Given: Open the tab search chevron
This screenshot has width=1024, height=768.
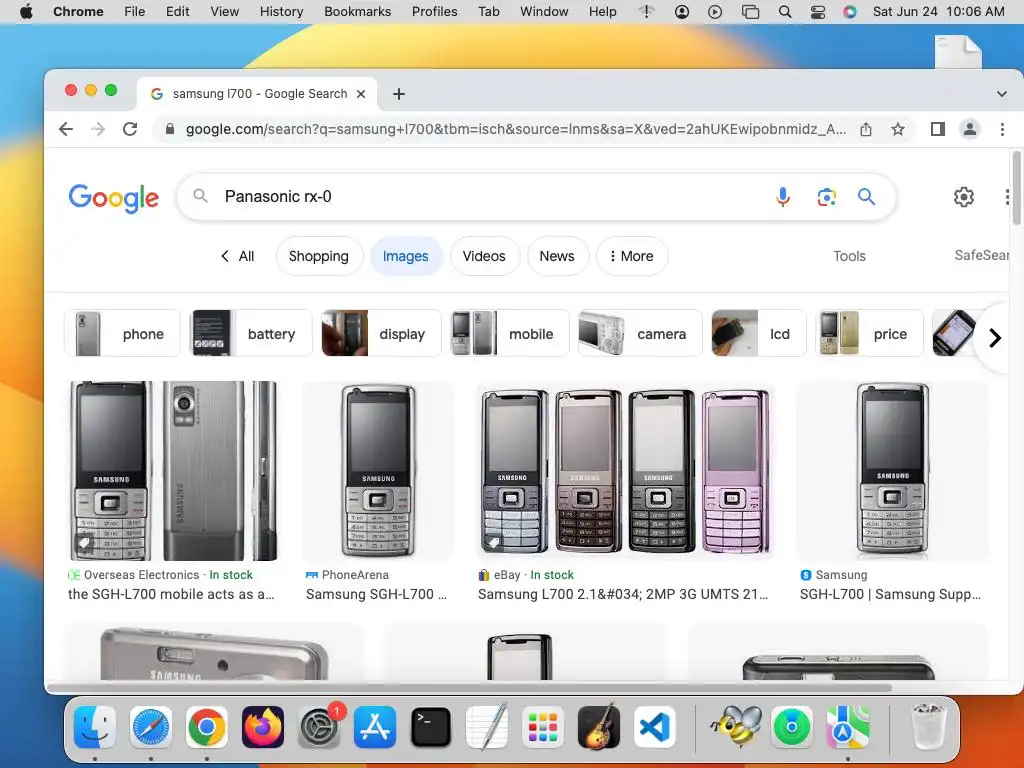Looking at the screenshot, I should (x=1002, y=94).
